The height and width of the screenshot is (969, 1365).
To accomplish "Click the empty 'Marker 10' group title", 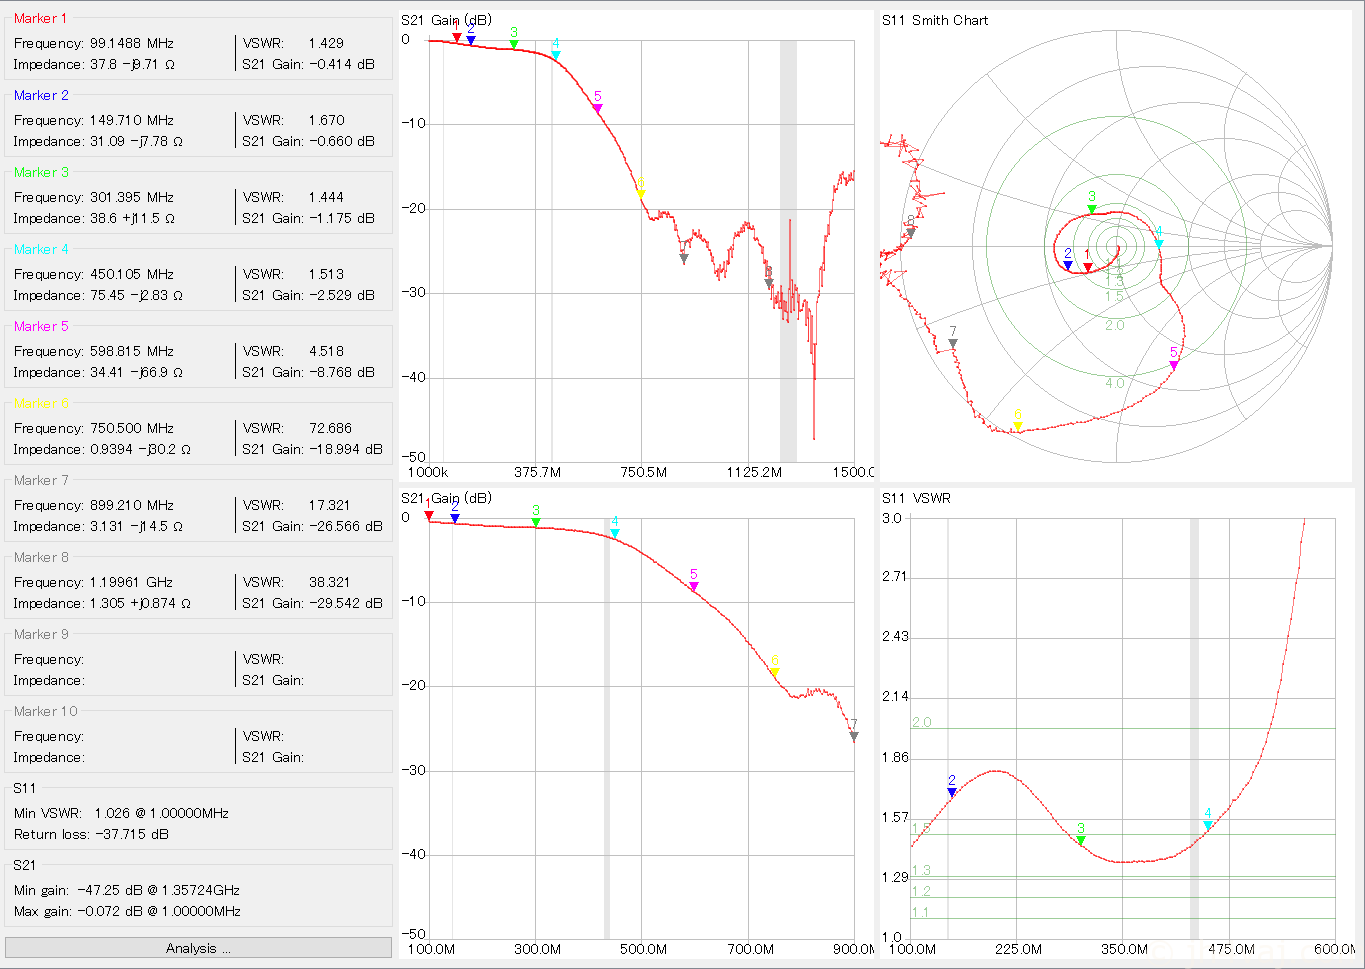I will click(45, 711).
